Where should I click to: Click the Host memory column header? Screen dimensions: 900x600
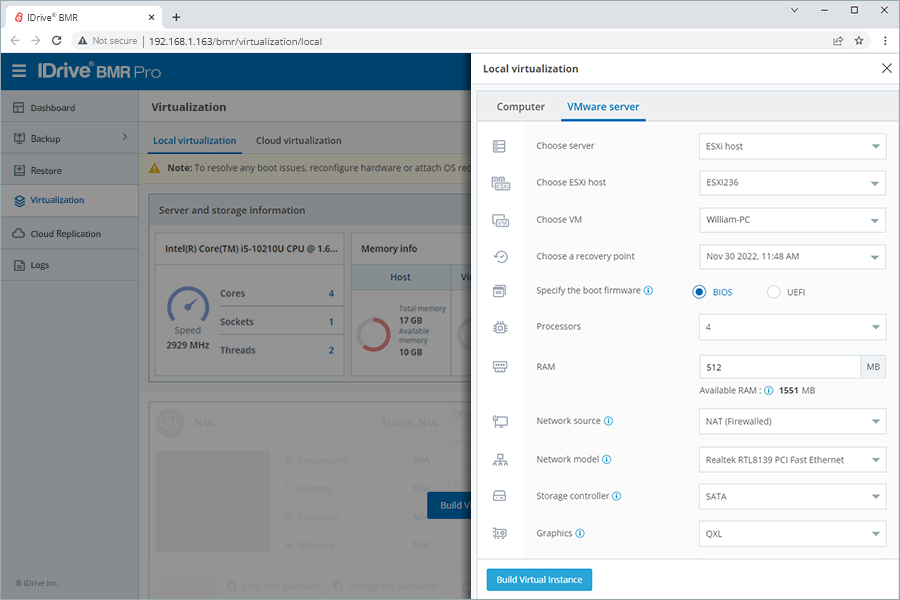(x=401, y=277)
